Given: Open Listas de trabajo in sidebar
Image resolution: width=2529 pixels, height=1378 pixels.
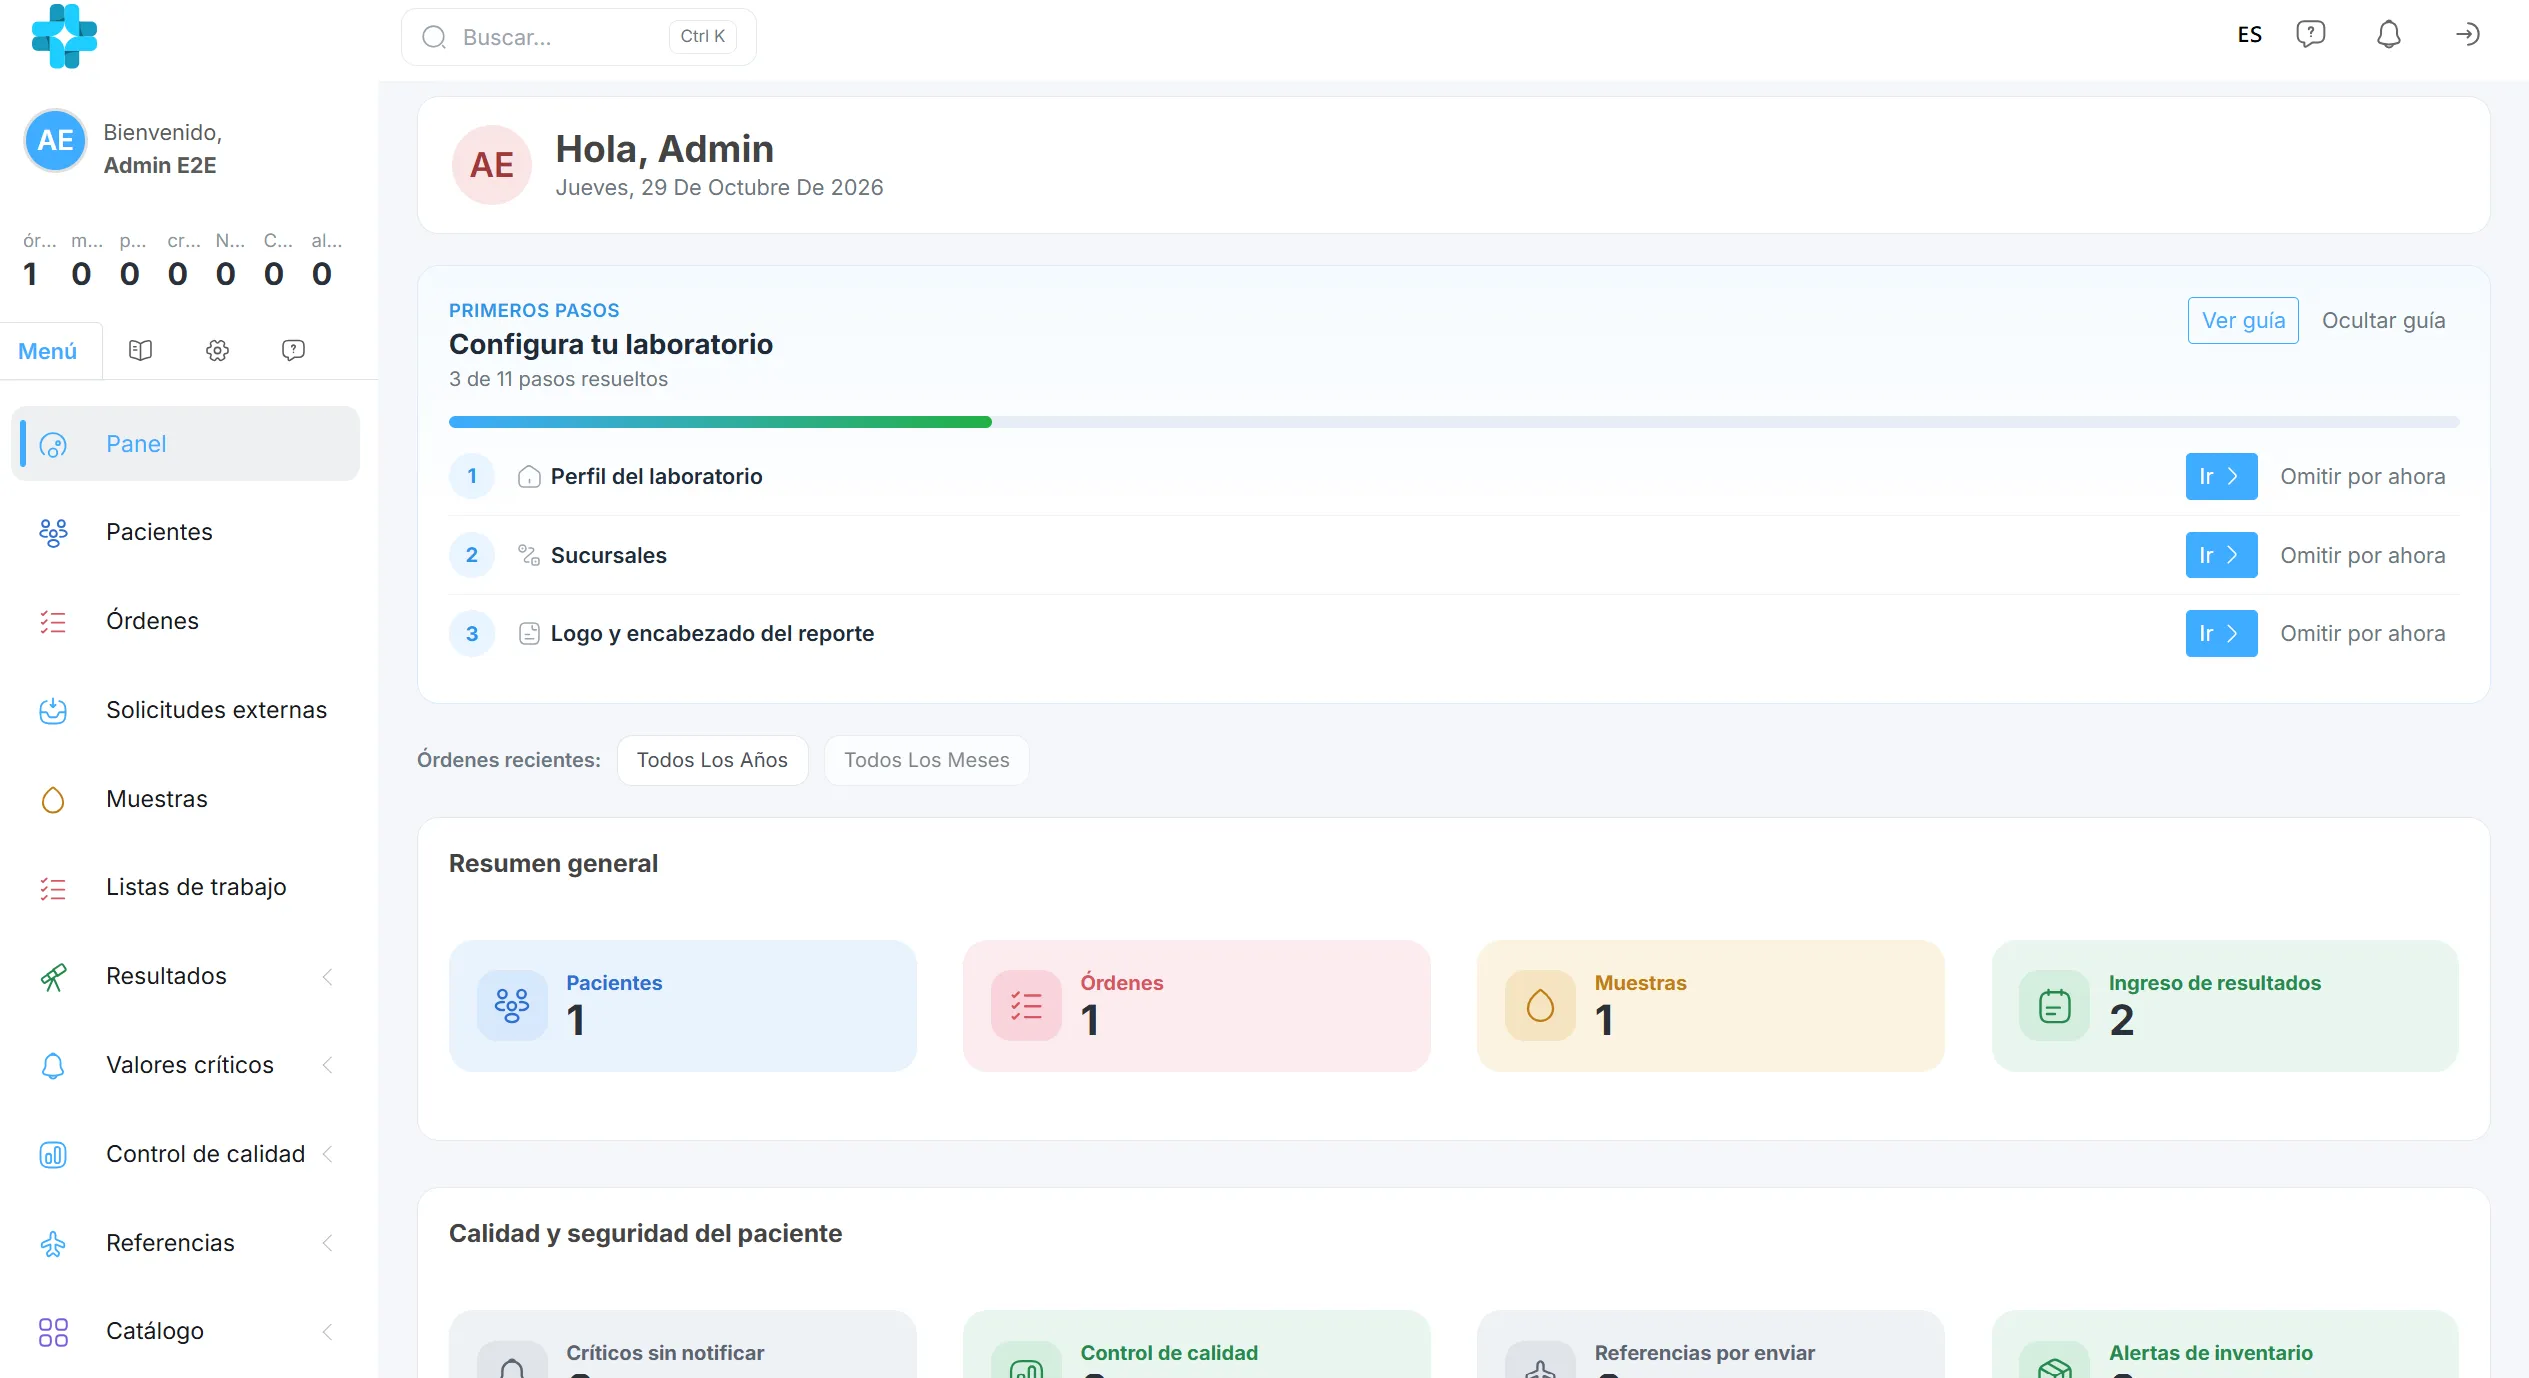Looking at the screenshot, I should [x=185, y=887].
